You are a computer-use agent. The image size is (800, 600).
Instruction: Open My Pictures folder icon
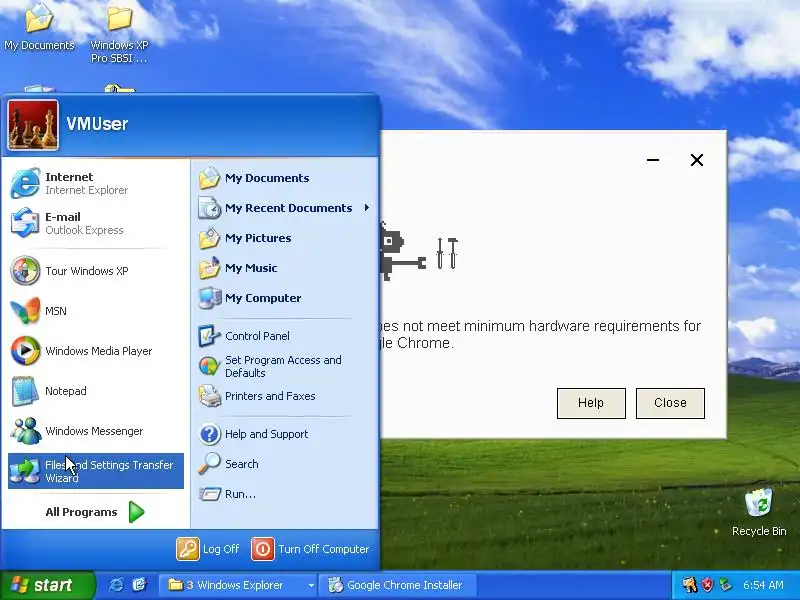pyautogui.click(x=209, y=238)
